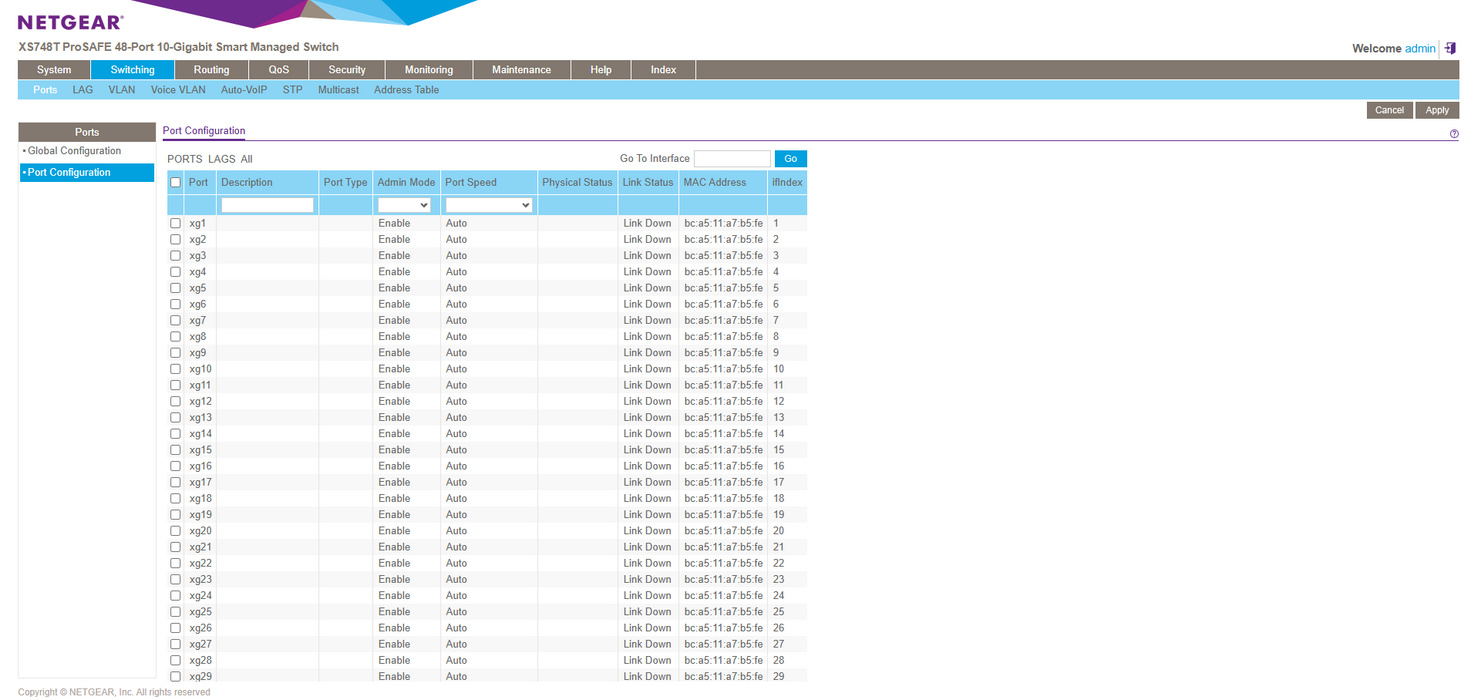This screenshot has width=1478, height=700.
Task: Tick the checkbox for port xg14
Action: (175, 434)
